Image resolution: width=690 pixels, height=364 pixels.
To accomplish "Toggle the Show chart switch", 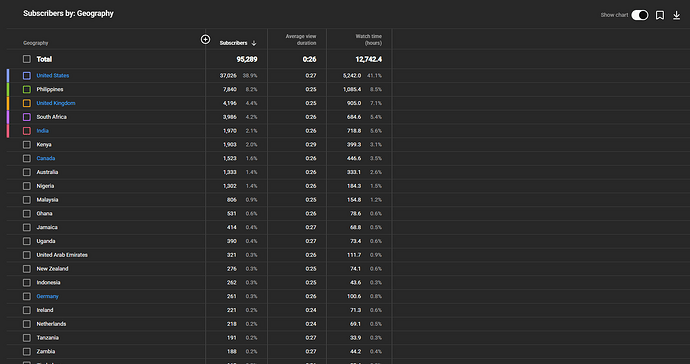I will (x=639, y=15).
